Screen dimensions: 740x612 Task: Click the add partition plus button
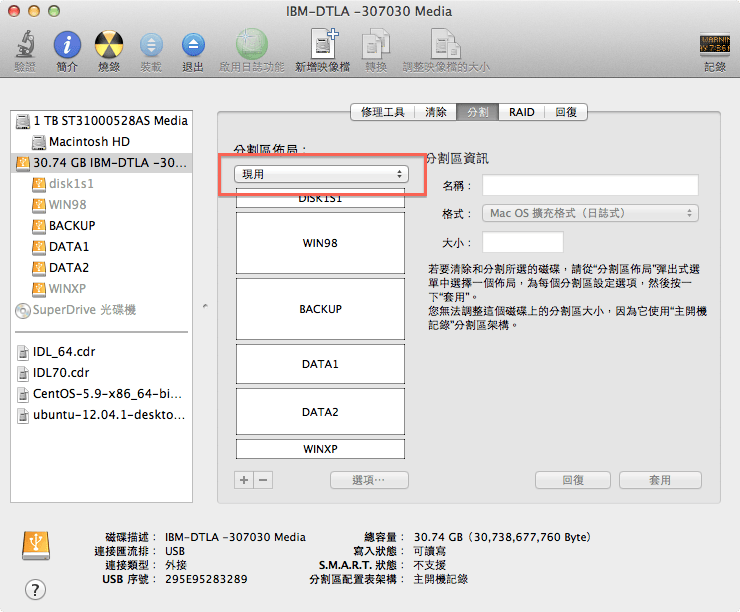pos(244,480)
